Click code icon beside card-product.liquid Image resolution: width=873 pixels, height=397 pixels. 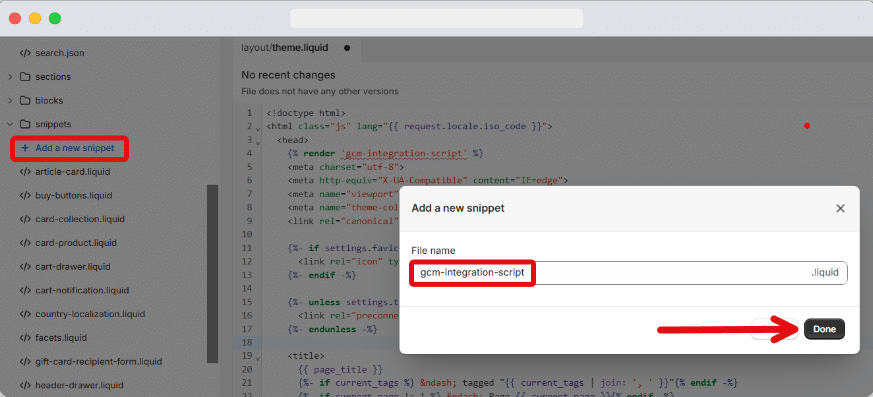click(25, 243)
